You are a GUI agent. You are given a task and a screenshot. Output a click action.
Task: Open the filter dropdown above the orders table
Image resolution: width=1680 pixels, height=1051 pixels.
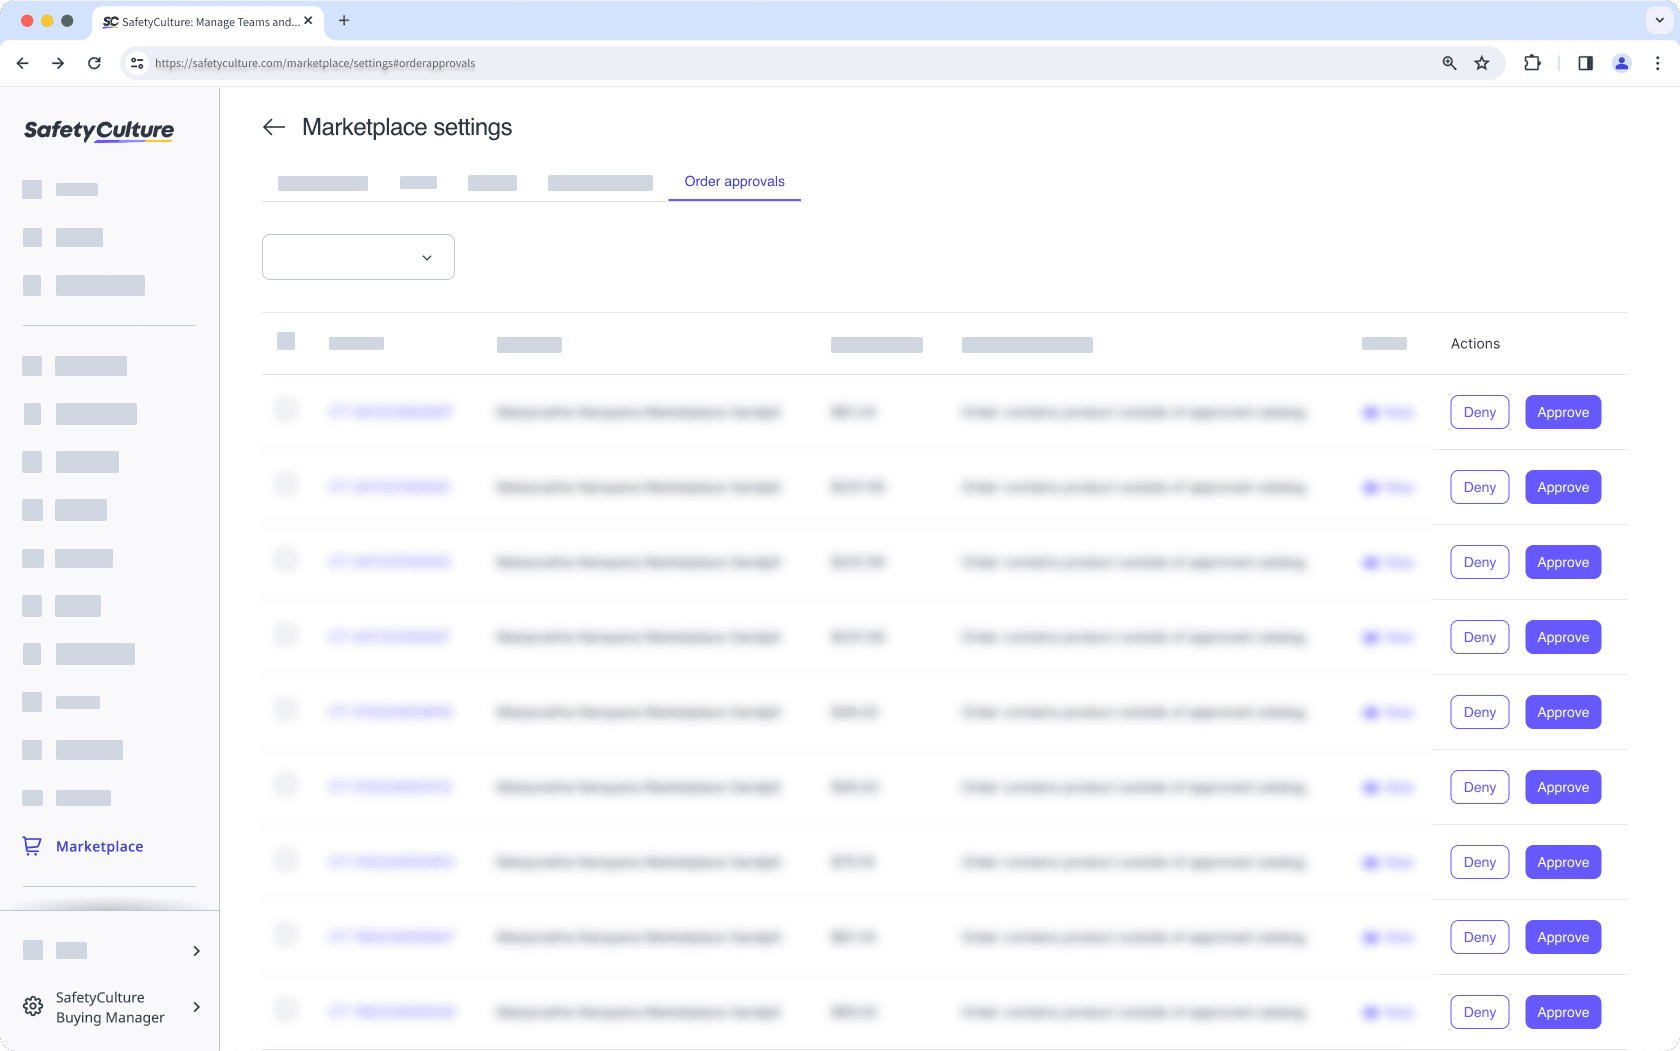click(357, 257)
